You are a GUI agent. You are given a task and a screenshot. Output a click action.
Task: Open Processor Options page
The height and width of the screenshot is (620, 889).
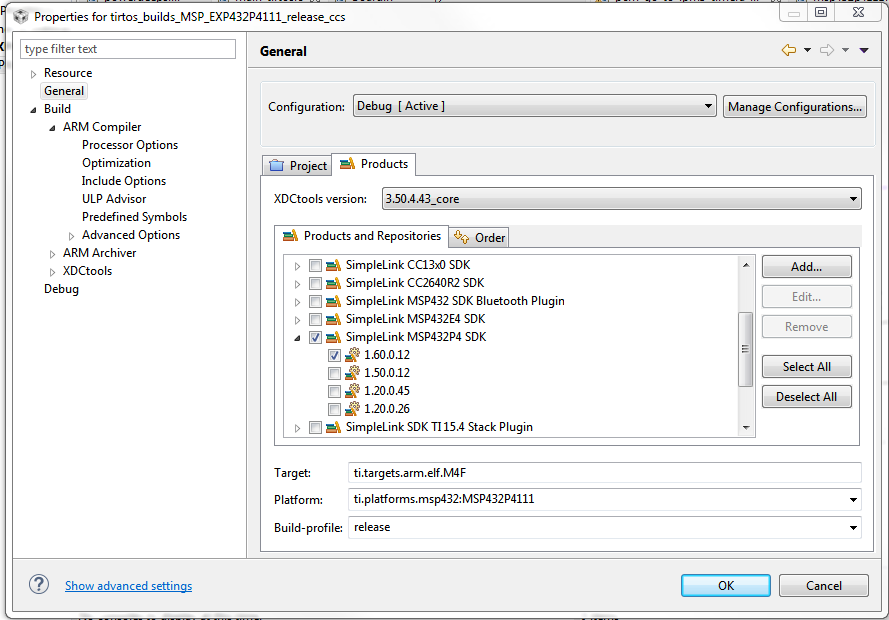[130, 145]
